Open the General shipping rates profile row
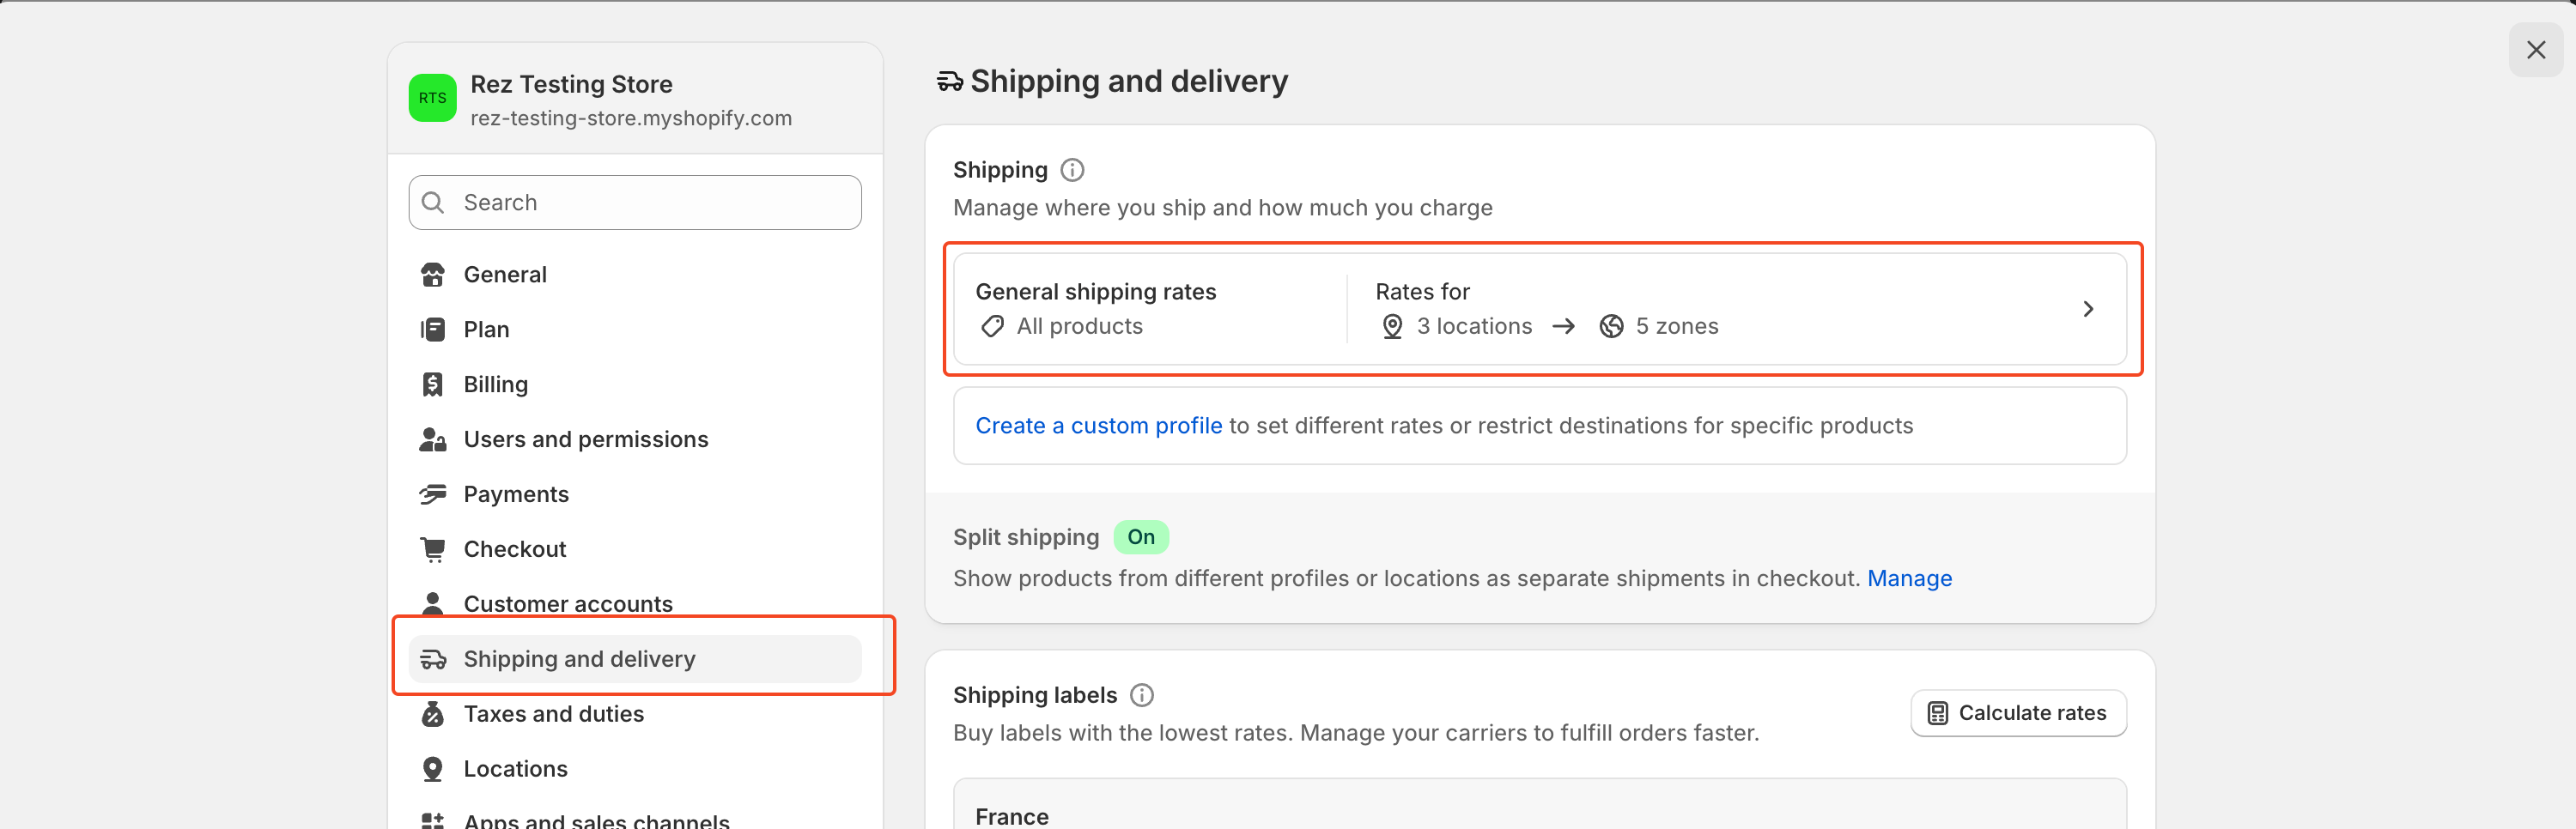Viewport: 2576px width, 829px height. (1538, 309)
